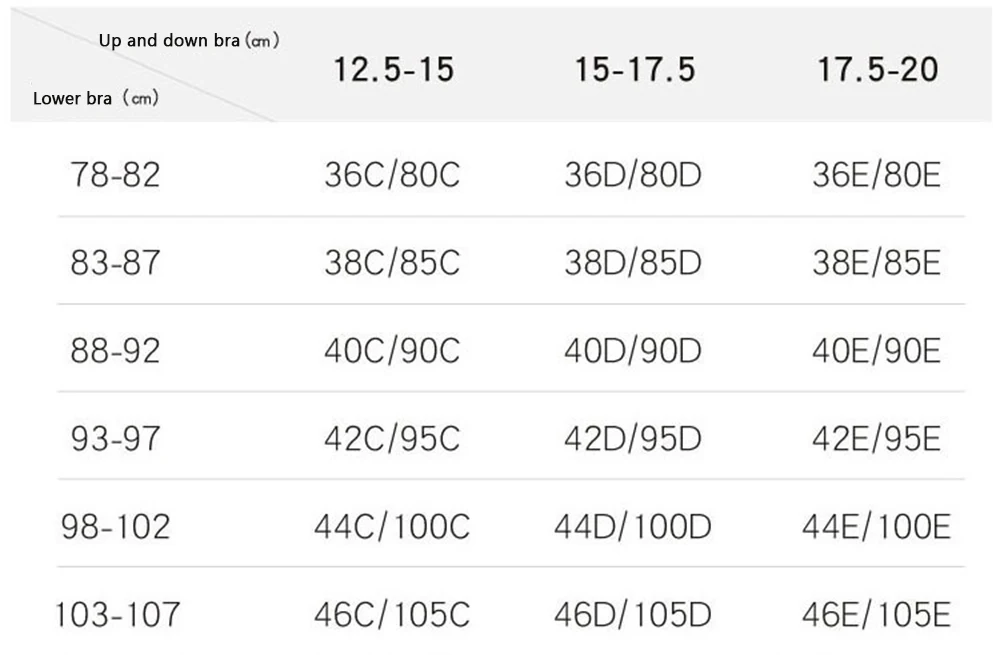Select the 98-102 row label
The height and width of the screenshot is (655, 1000).
116,526
